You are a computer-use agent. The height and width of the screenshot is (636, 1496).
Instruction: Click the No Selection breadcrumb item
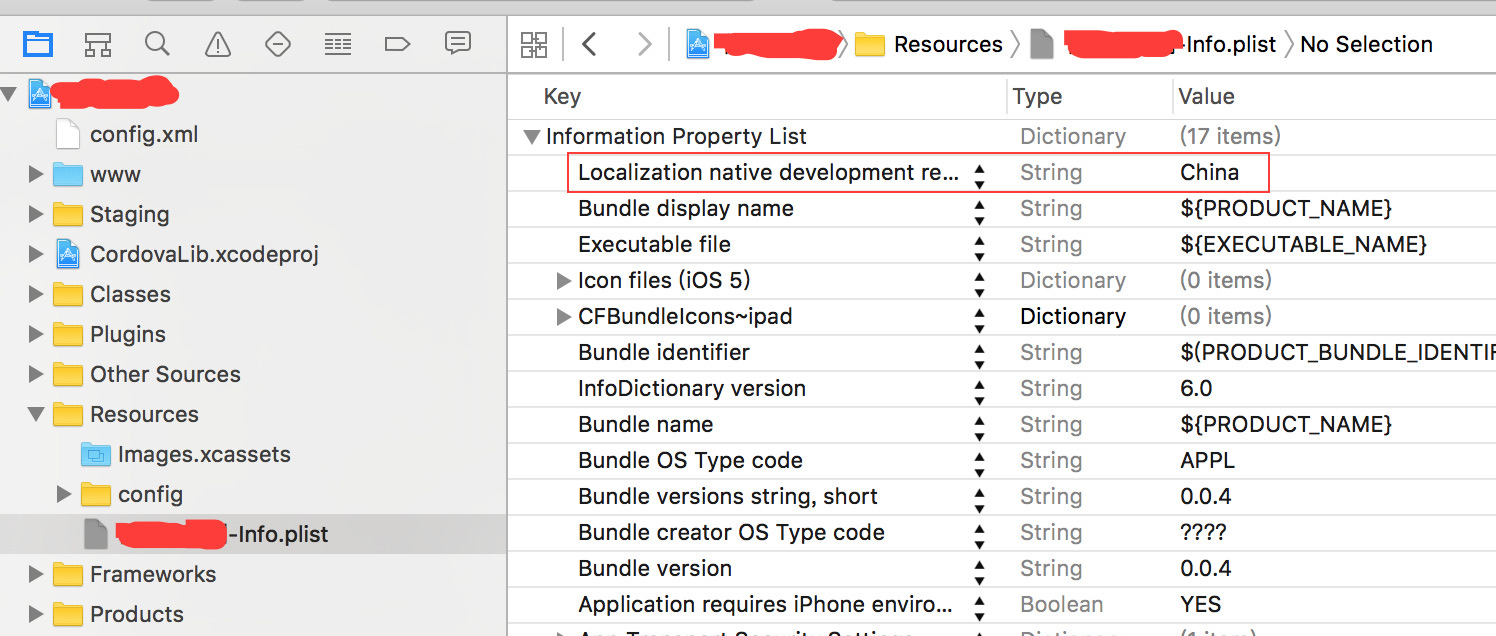[x=1366, y=45]
